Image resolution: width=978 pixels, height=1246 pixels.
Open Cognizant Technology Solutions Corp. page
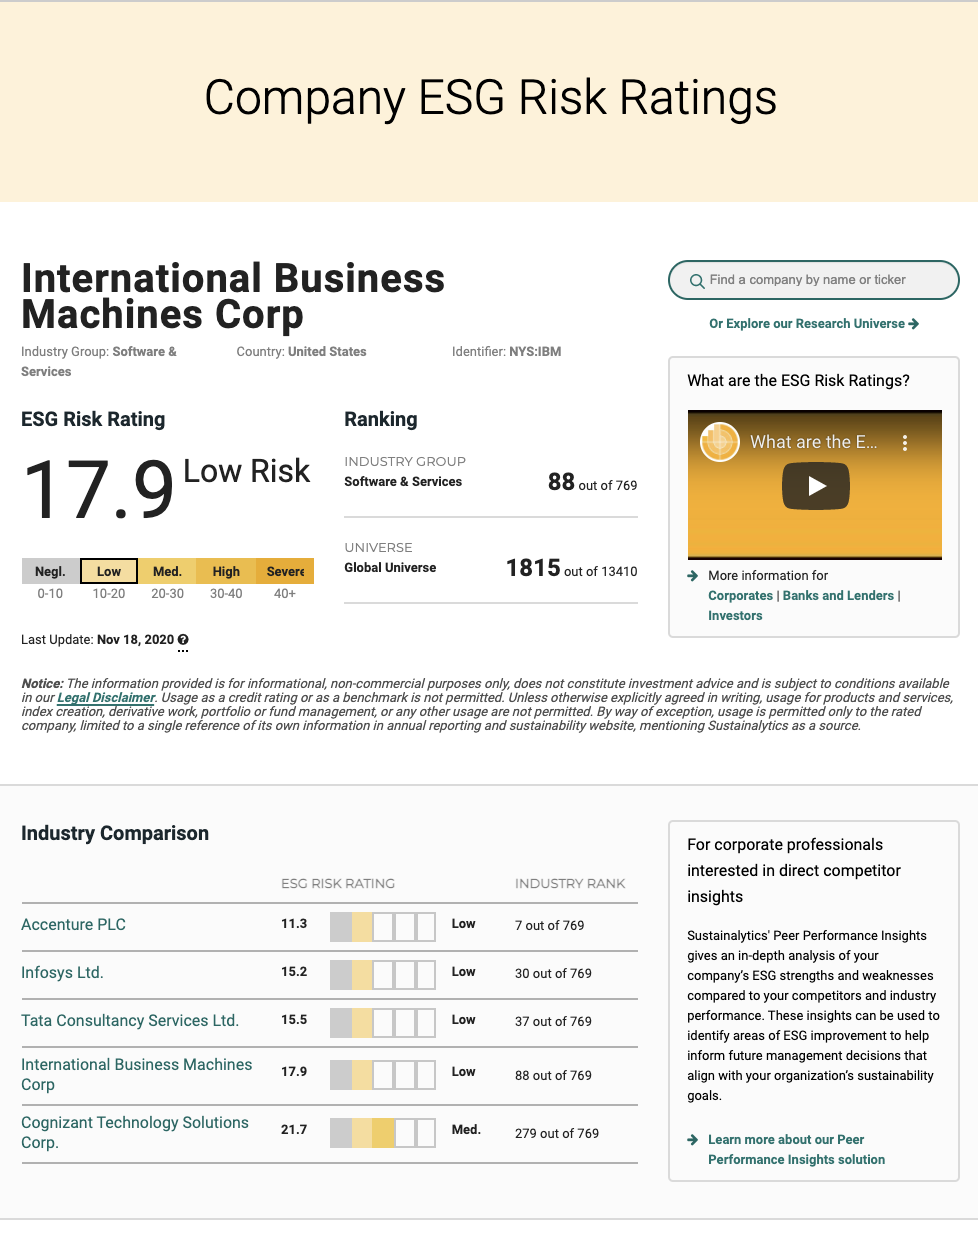pos(135,1133)
